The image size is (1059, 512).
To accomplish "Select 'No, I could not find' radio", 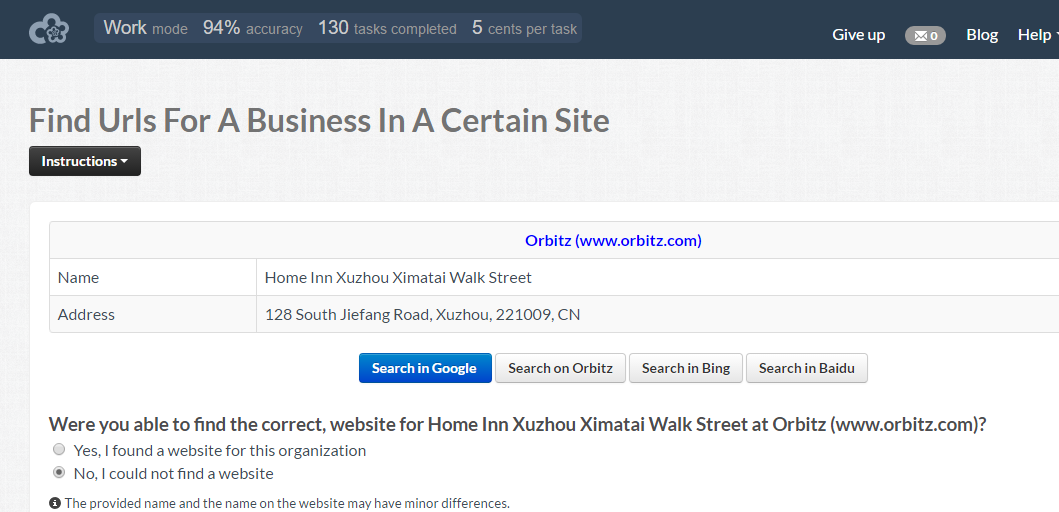I will [59, 473].
